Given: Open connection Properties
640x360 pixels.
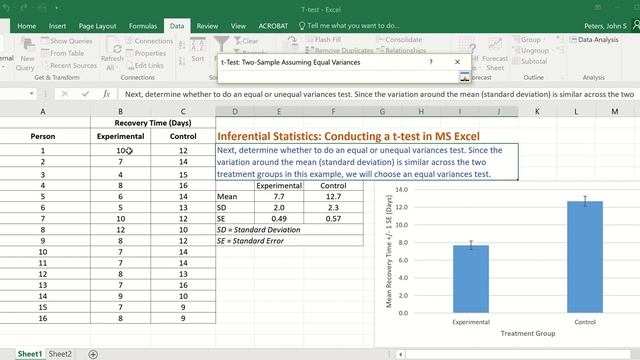Looking at the screenshot, I should [146, 53].
